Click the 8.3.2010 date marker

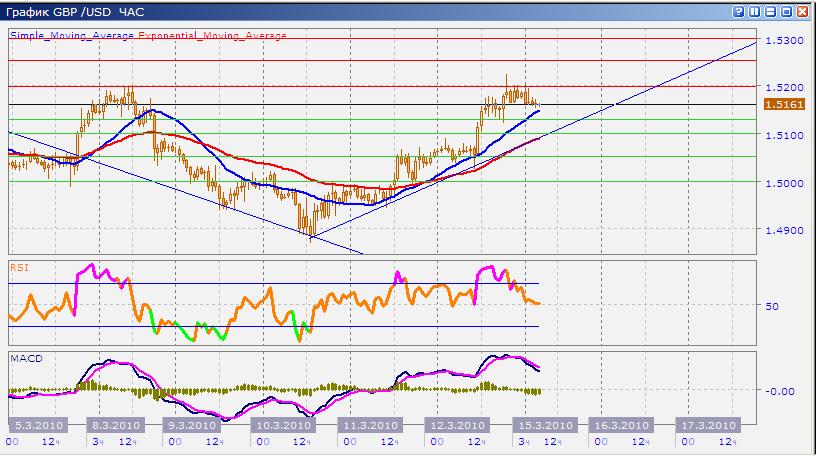pyautogui.click(x=113, y=423)
